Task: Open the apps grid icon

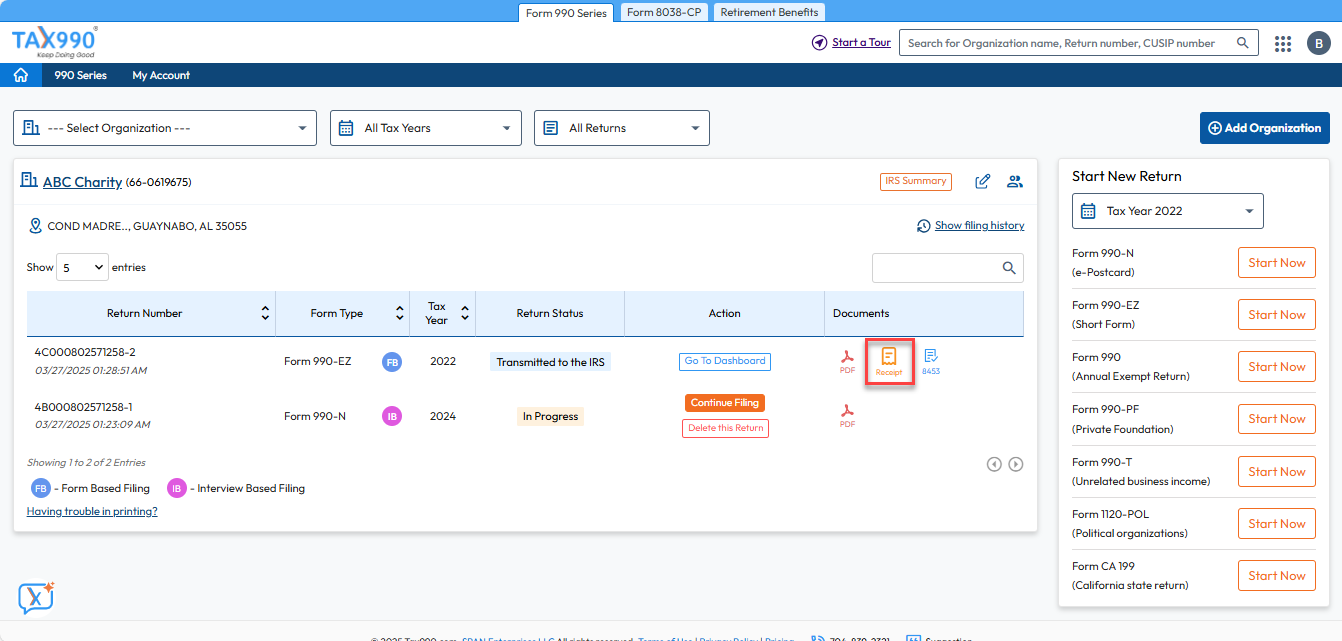Action: point(1283,43)
